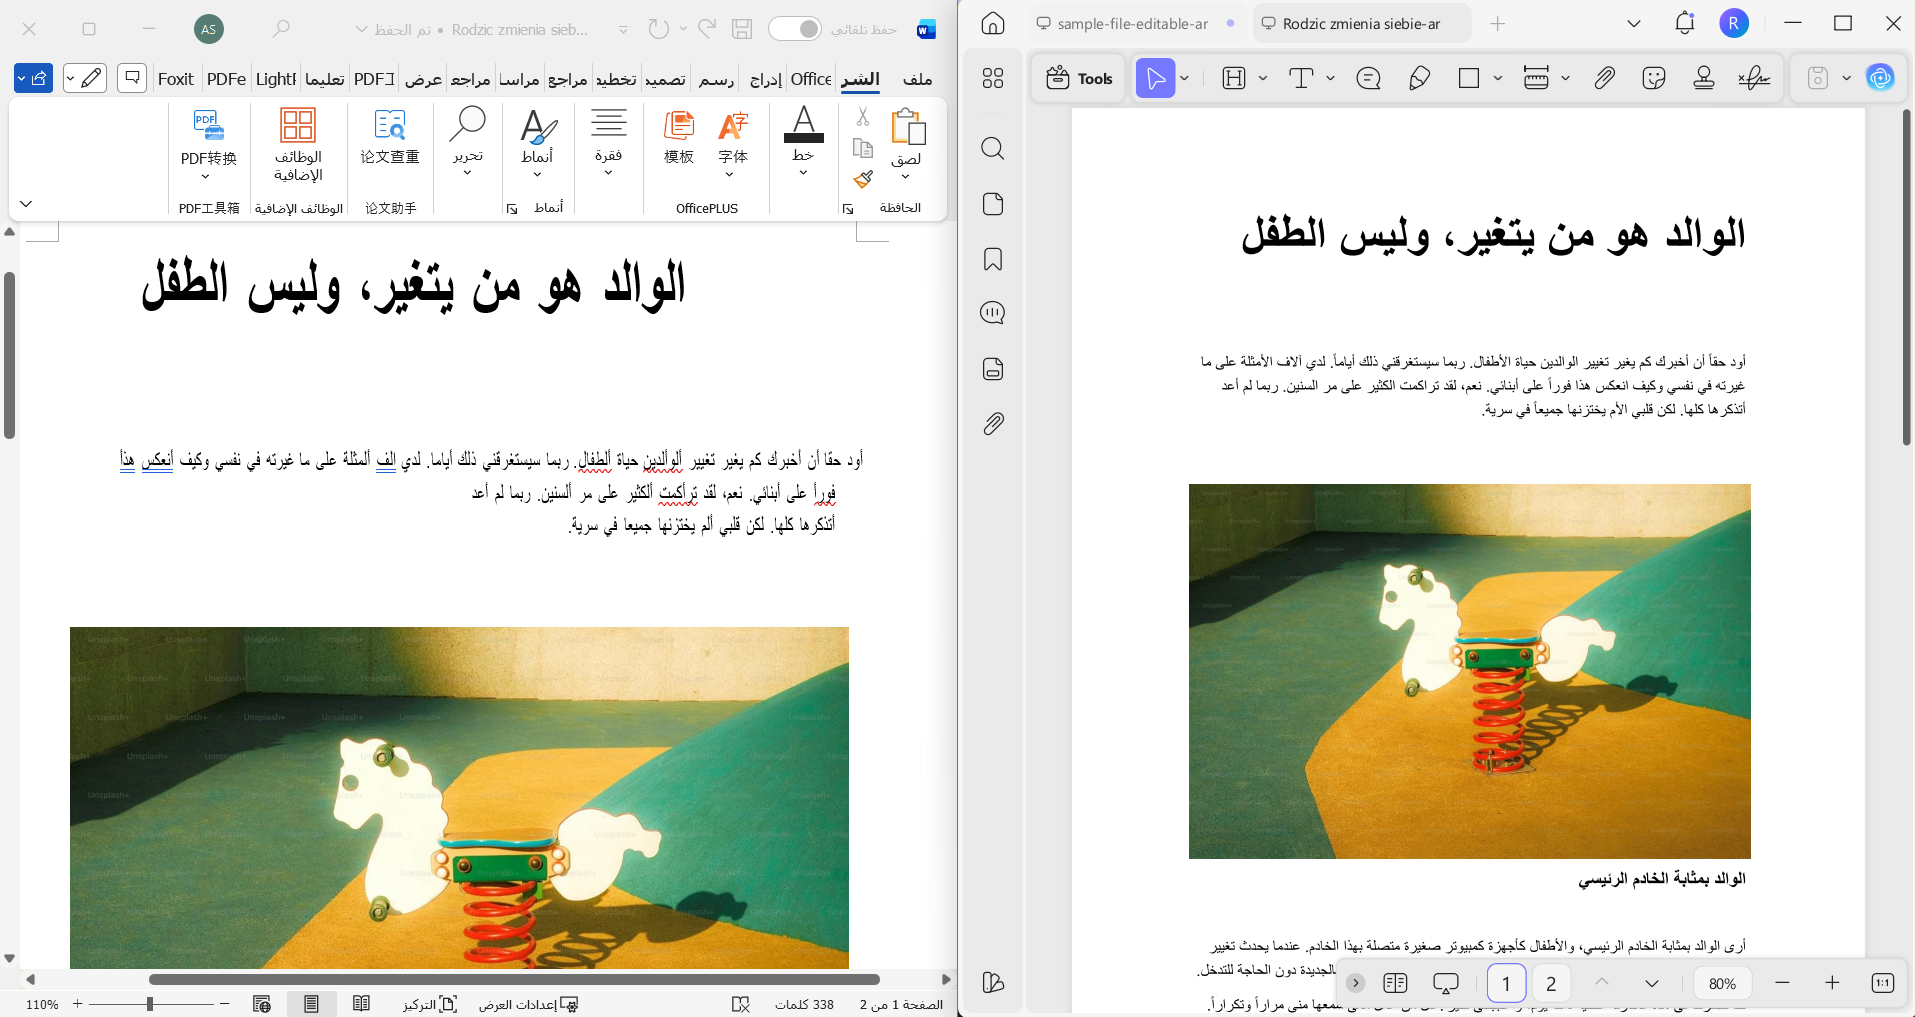The height and width of the screenshot is (1017, 1915).
Task: Click the Tools button
Action: point(1079,78)
